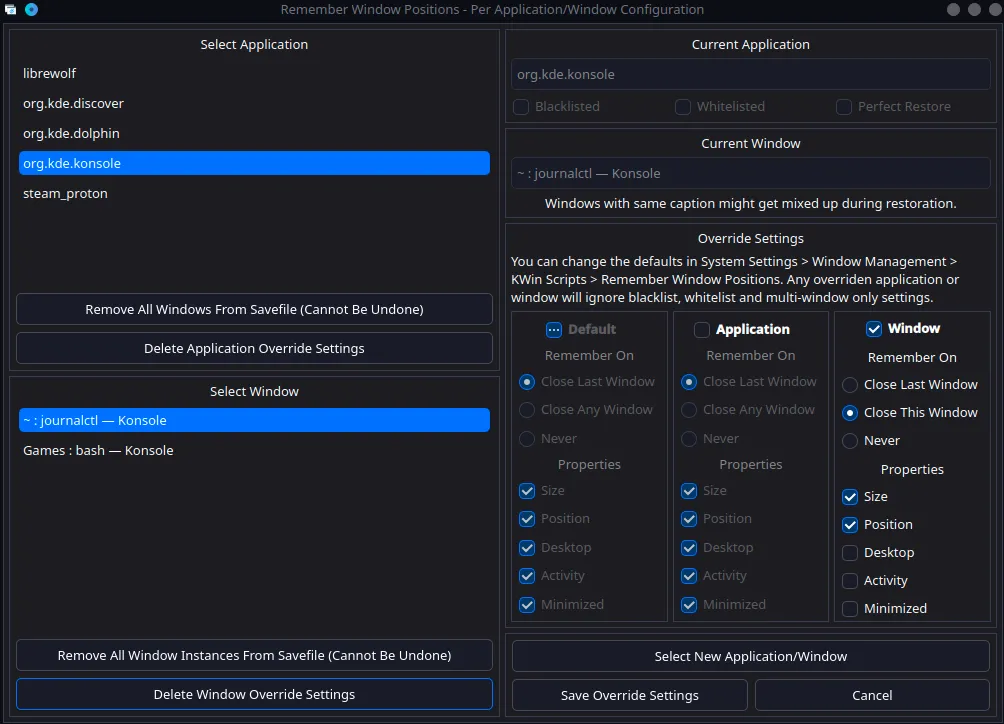Image resolution: width=1004 pixels, height=724 pixels.
Task: Check Minimized under the Window column
Action: point(850,609)
